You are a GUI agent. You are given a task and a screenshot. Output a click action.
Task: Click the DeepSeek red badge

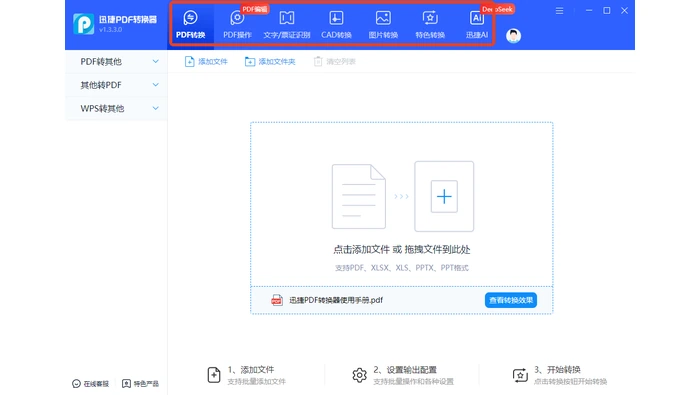(497, 9)
